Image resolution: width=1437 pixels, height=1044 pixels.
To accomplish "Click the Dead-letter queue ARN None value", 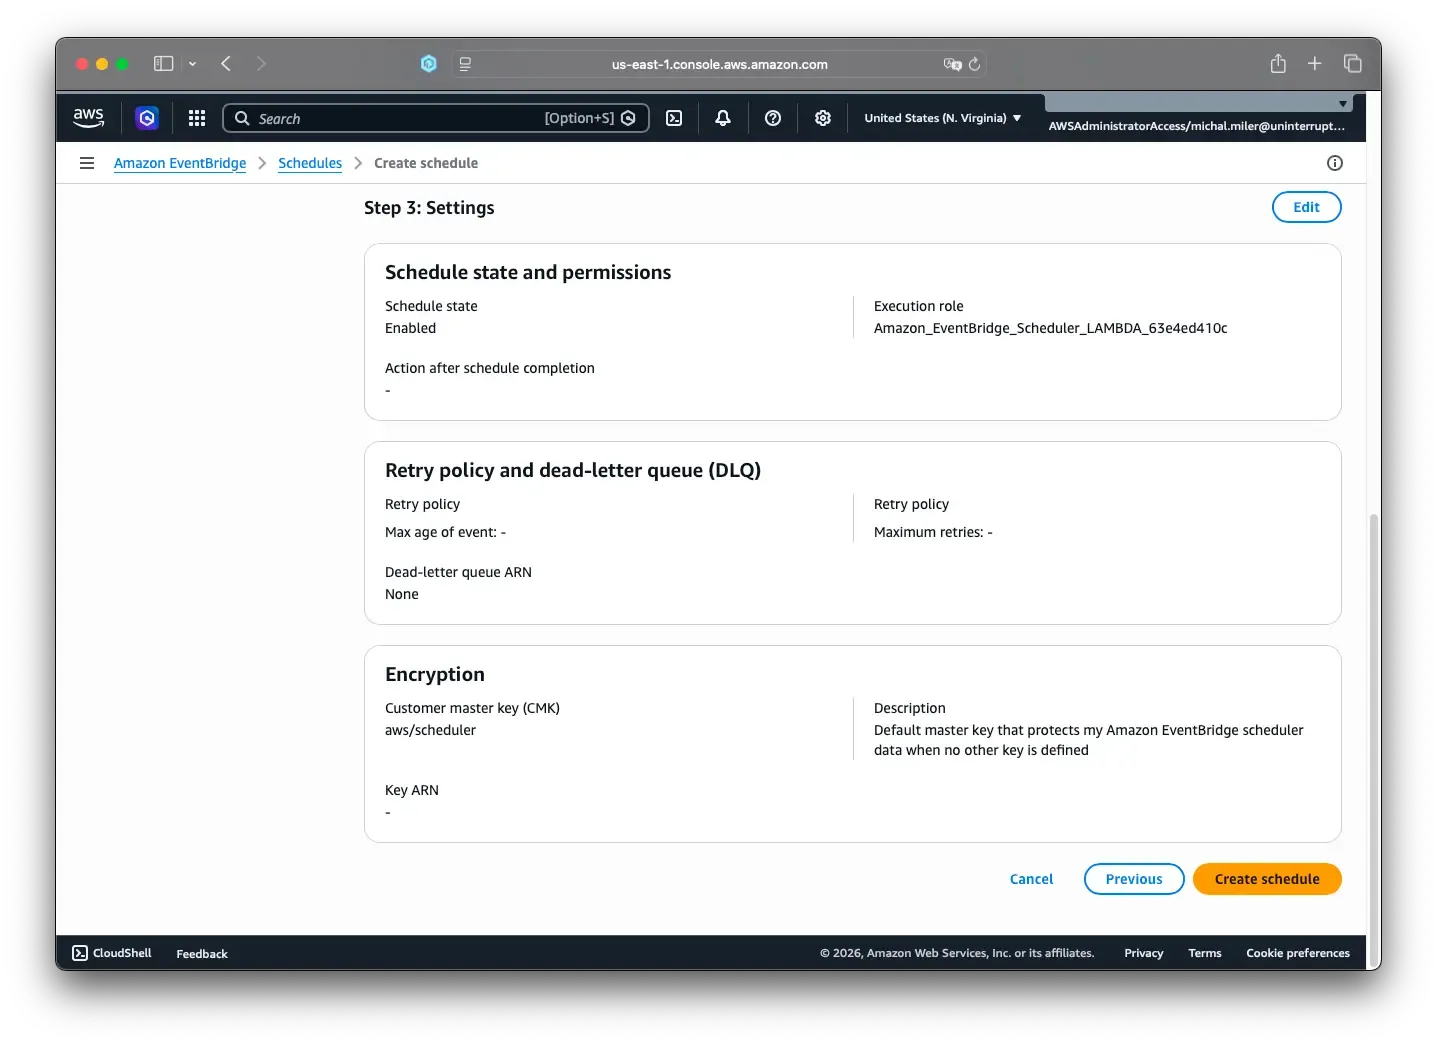I will 401,594.
